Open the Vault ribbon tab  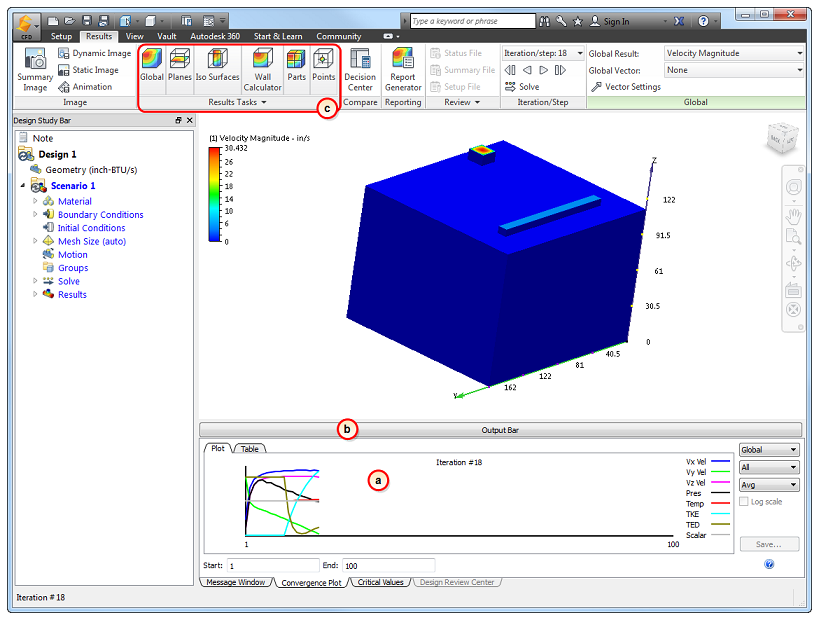[x=167, y=36]
